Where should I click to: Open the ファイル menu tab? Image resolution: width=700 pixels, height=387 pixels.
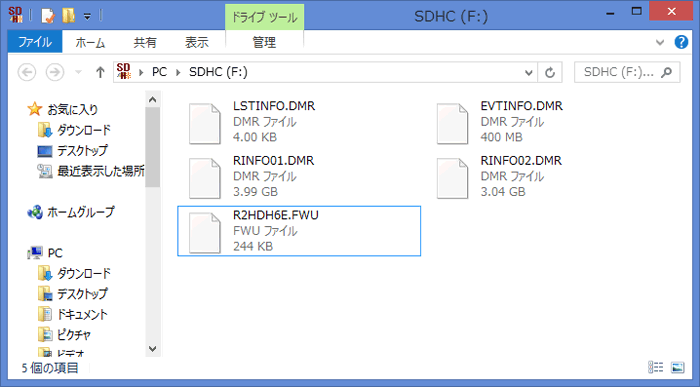35,42
